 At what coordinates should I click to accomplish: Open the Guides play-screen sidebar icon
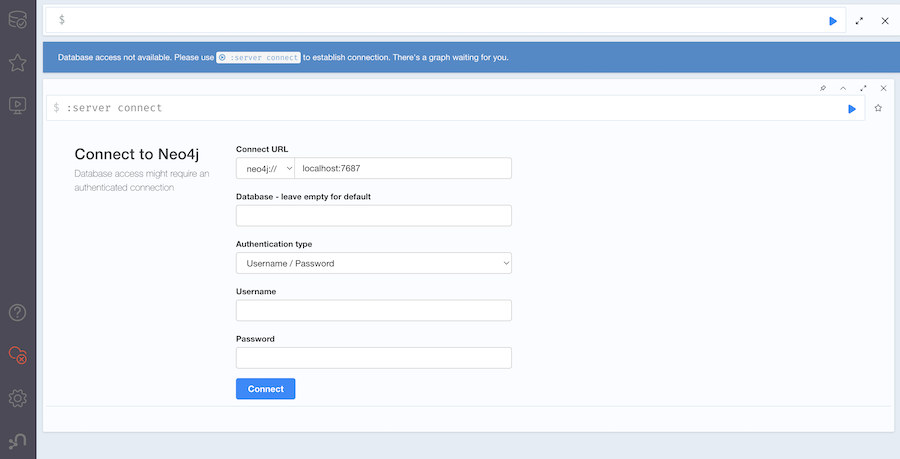click(17, 105)
